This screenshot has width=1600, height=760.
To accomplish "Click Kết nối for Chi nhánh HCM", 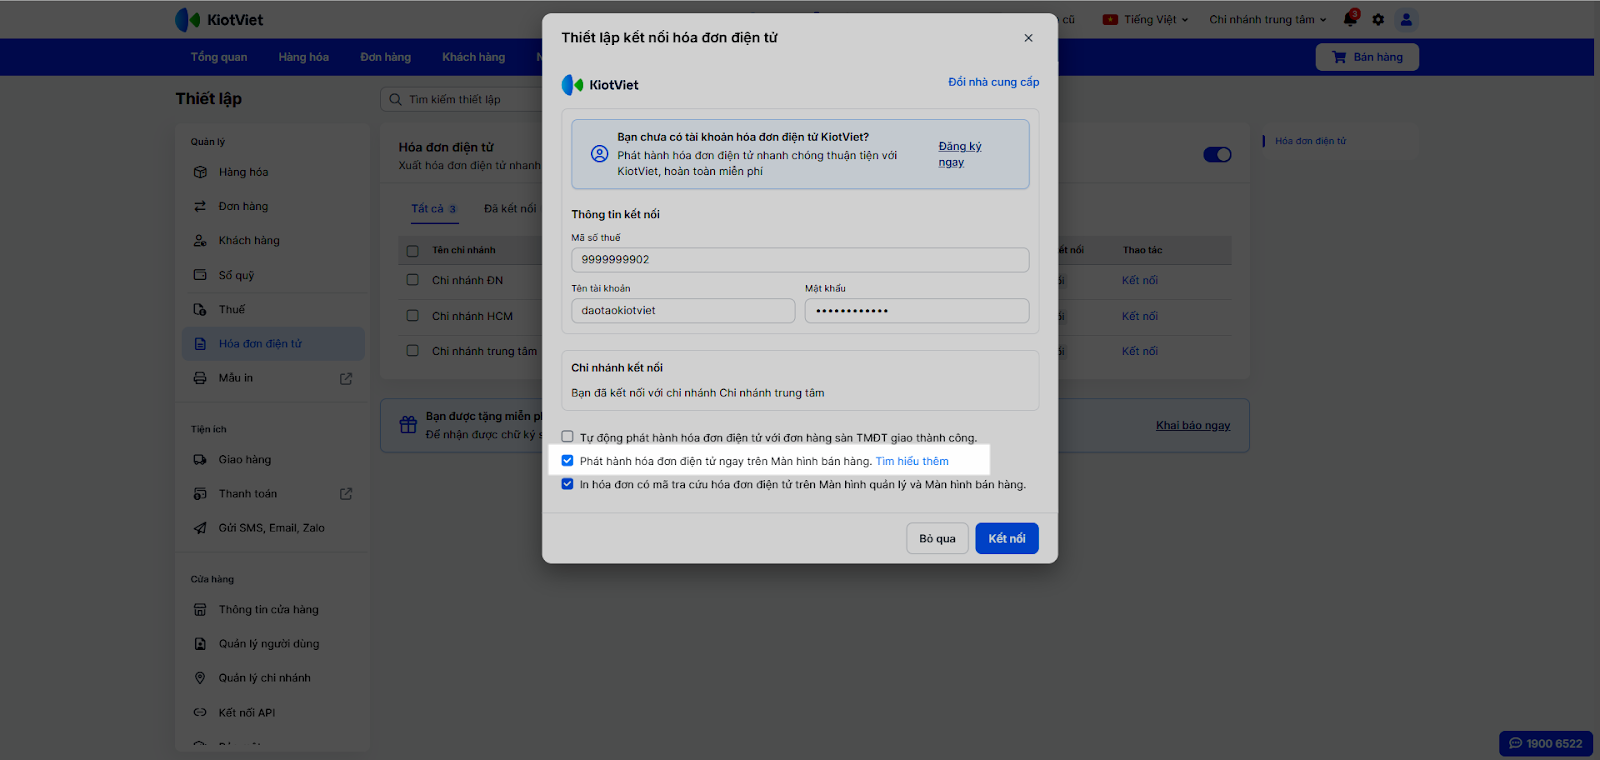I will 1140,316.
